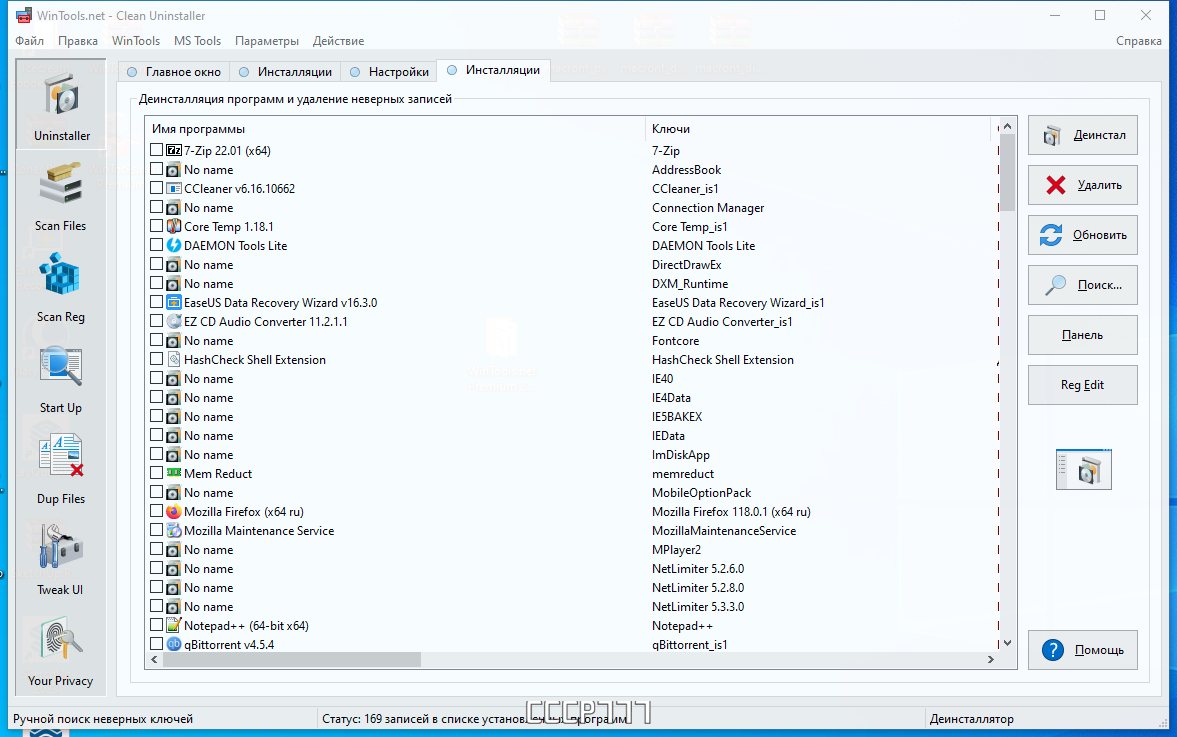Screen dimensions: 1177x737
Task: Open the Файл menu
Action: pos(29,41)
